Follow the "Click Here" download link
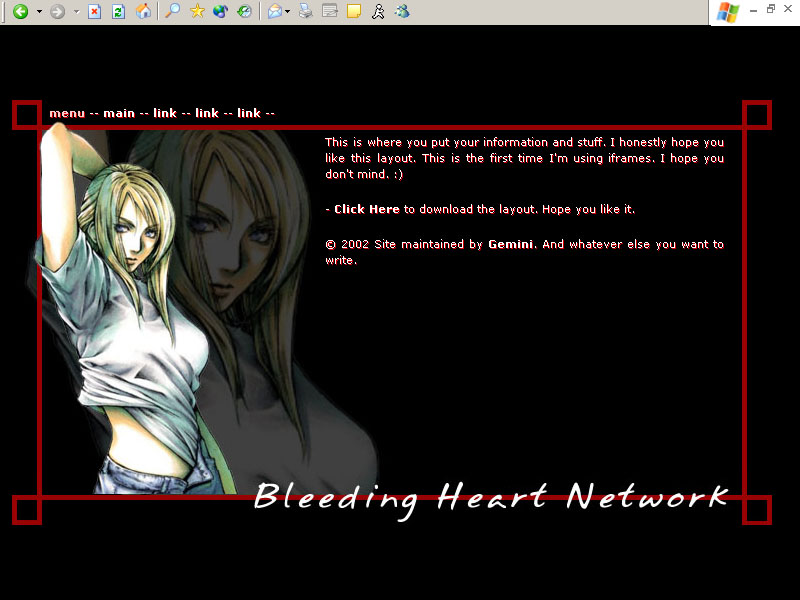 click(366, 209)
